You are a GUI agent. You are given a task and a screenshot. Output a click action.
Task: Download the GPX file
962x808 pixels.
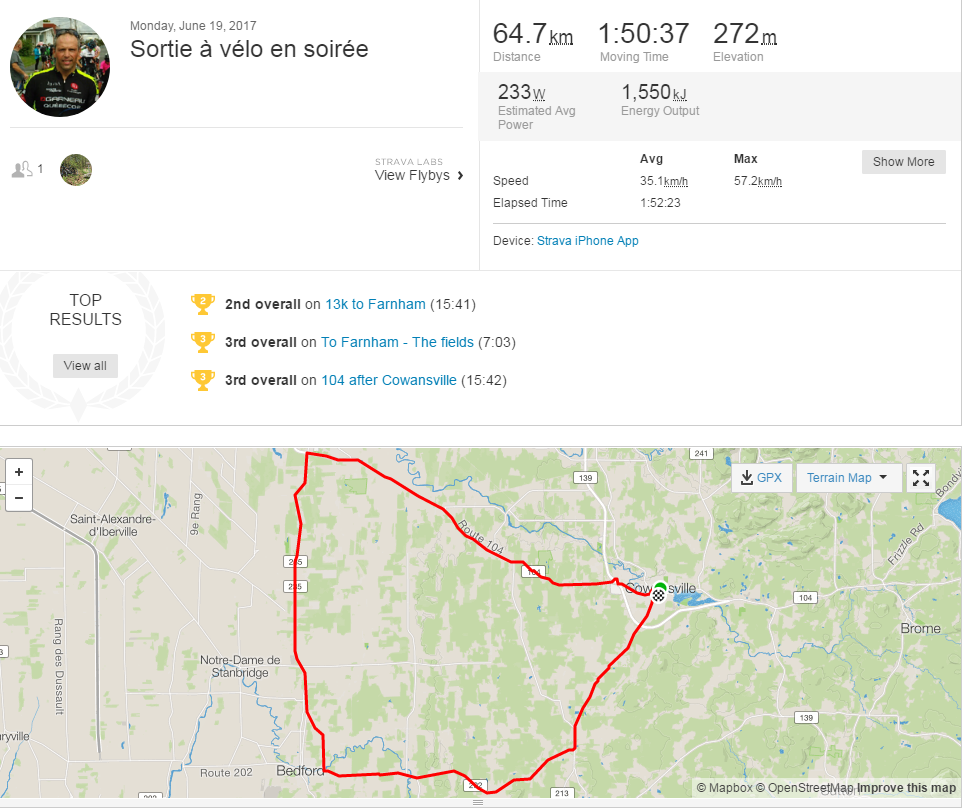pos(761,477)
